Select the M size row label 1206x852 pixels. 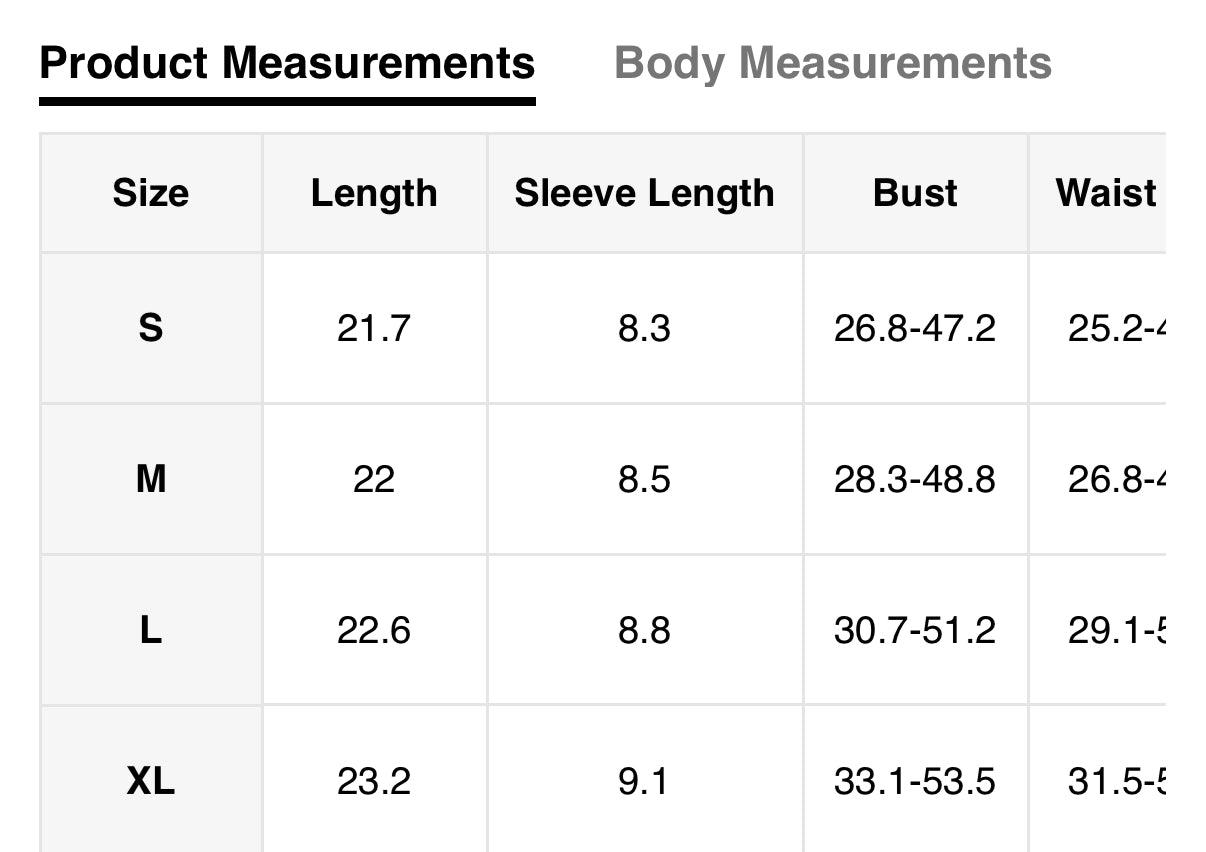(151, 480)
